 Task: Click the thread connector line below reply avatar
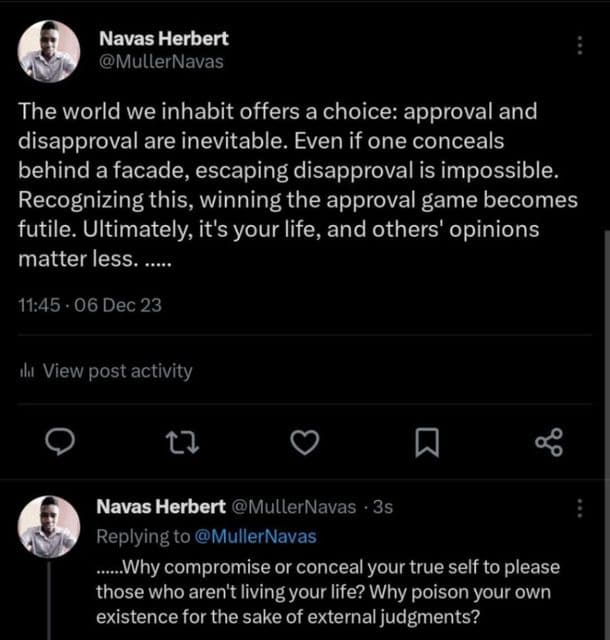[49, 600]
